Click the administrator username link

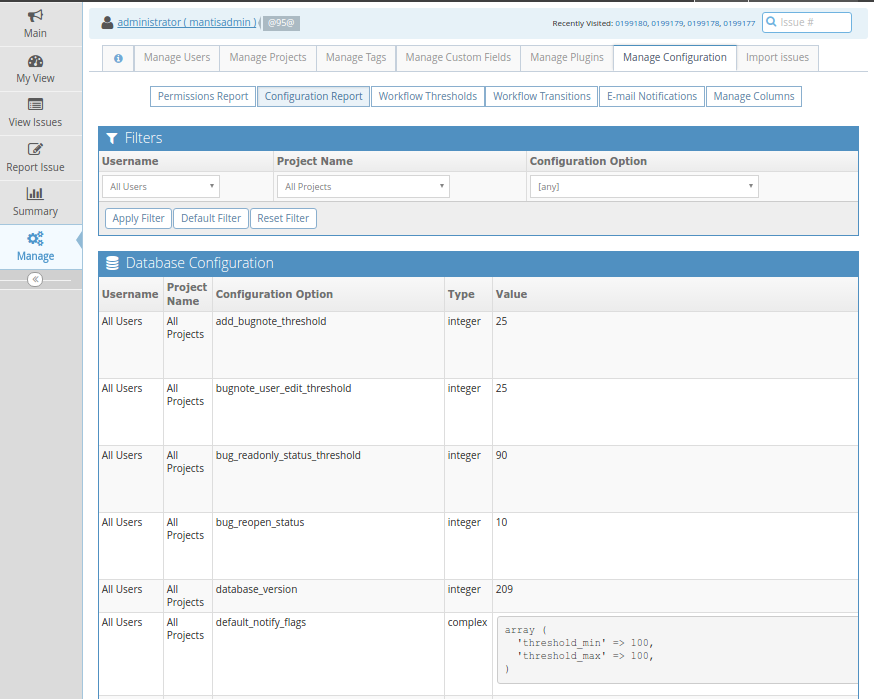(x=186, y=22)
